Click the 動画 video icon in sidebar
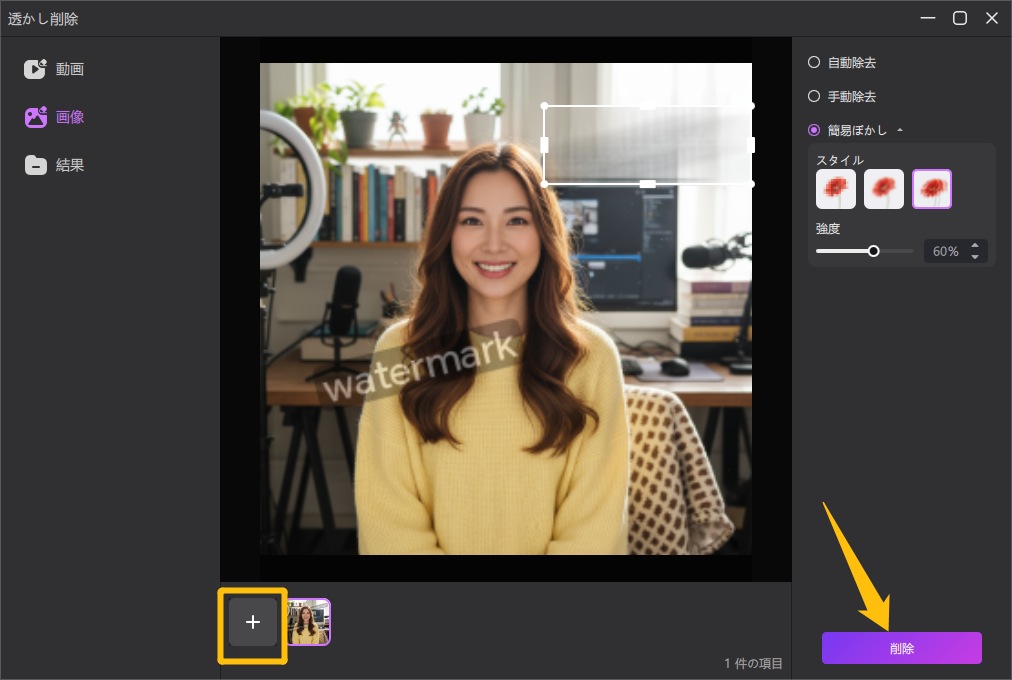 36,69
